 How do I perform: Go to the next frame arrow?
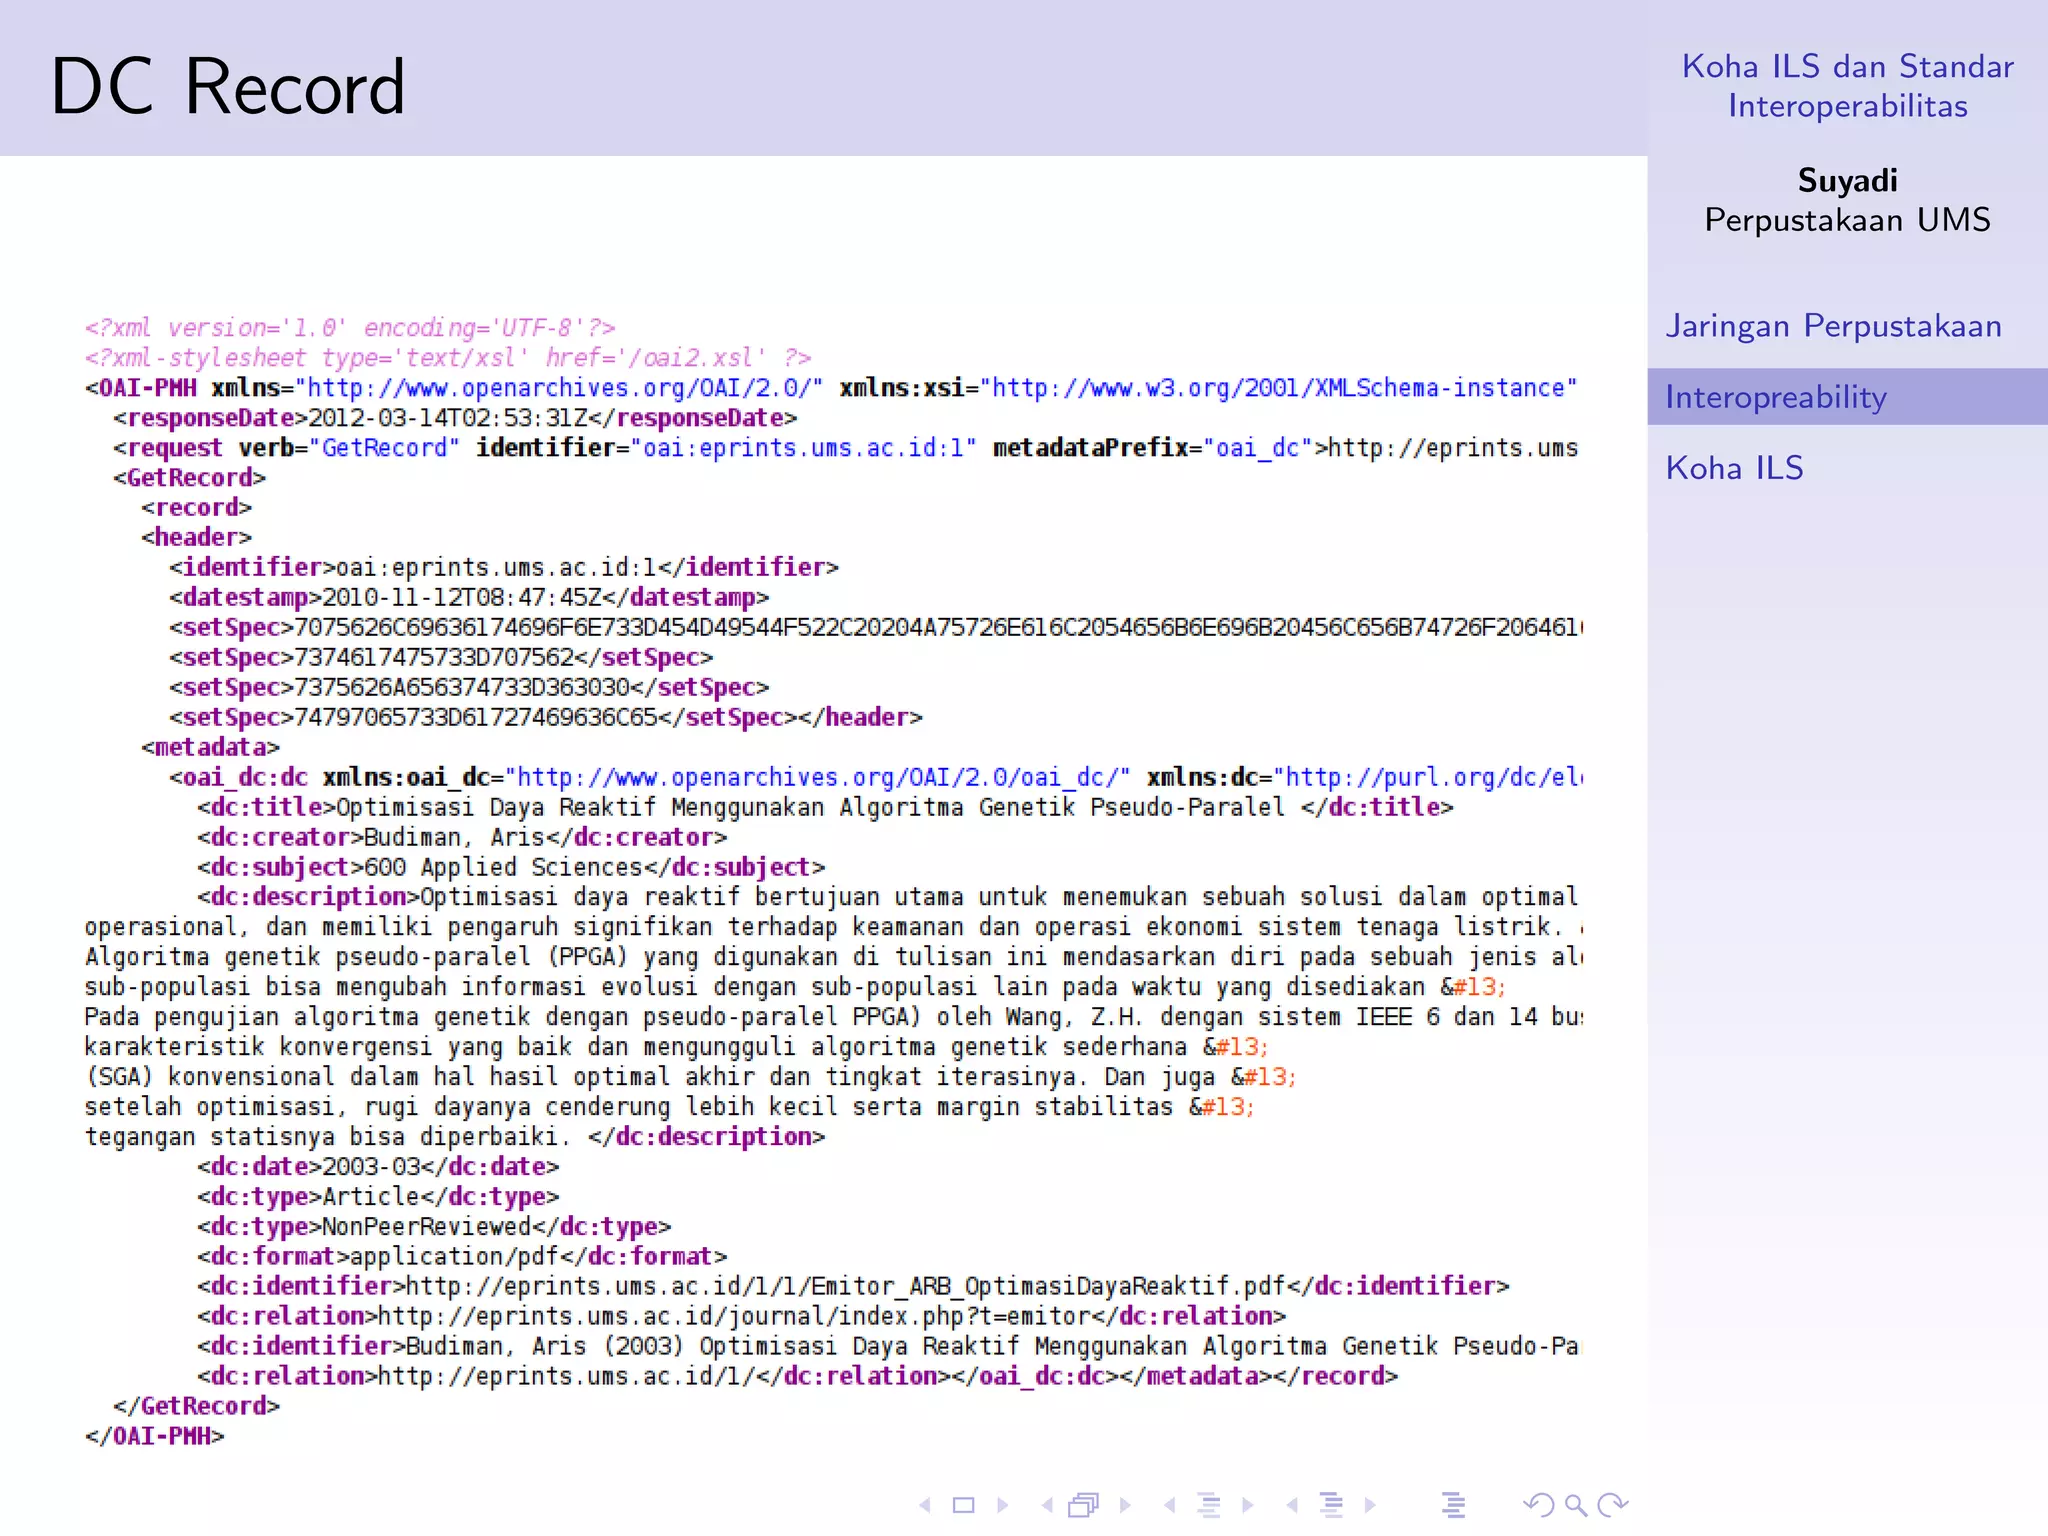tap(1125, 1505)
